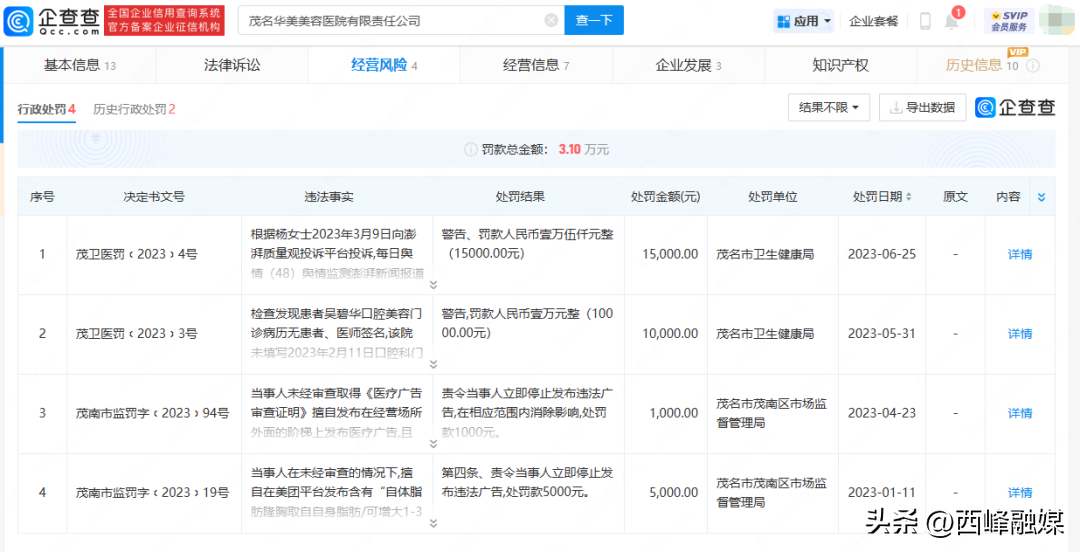
Task: Select the 历史行政处罚 sub-tab
Action: point(134,109)
